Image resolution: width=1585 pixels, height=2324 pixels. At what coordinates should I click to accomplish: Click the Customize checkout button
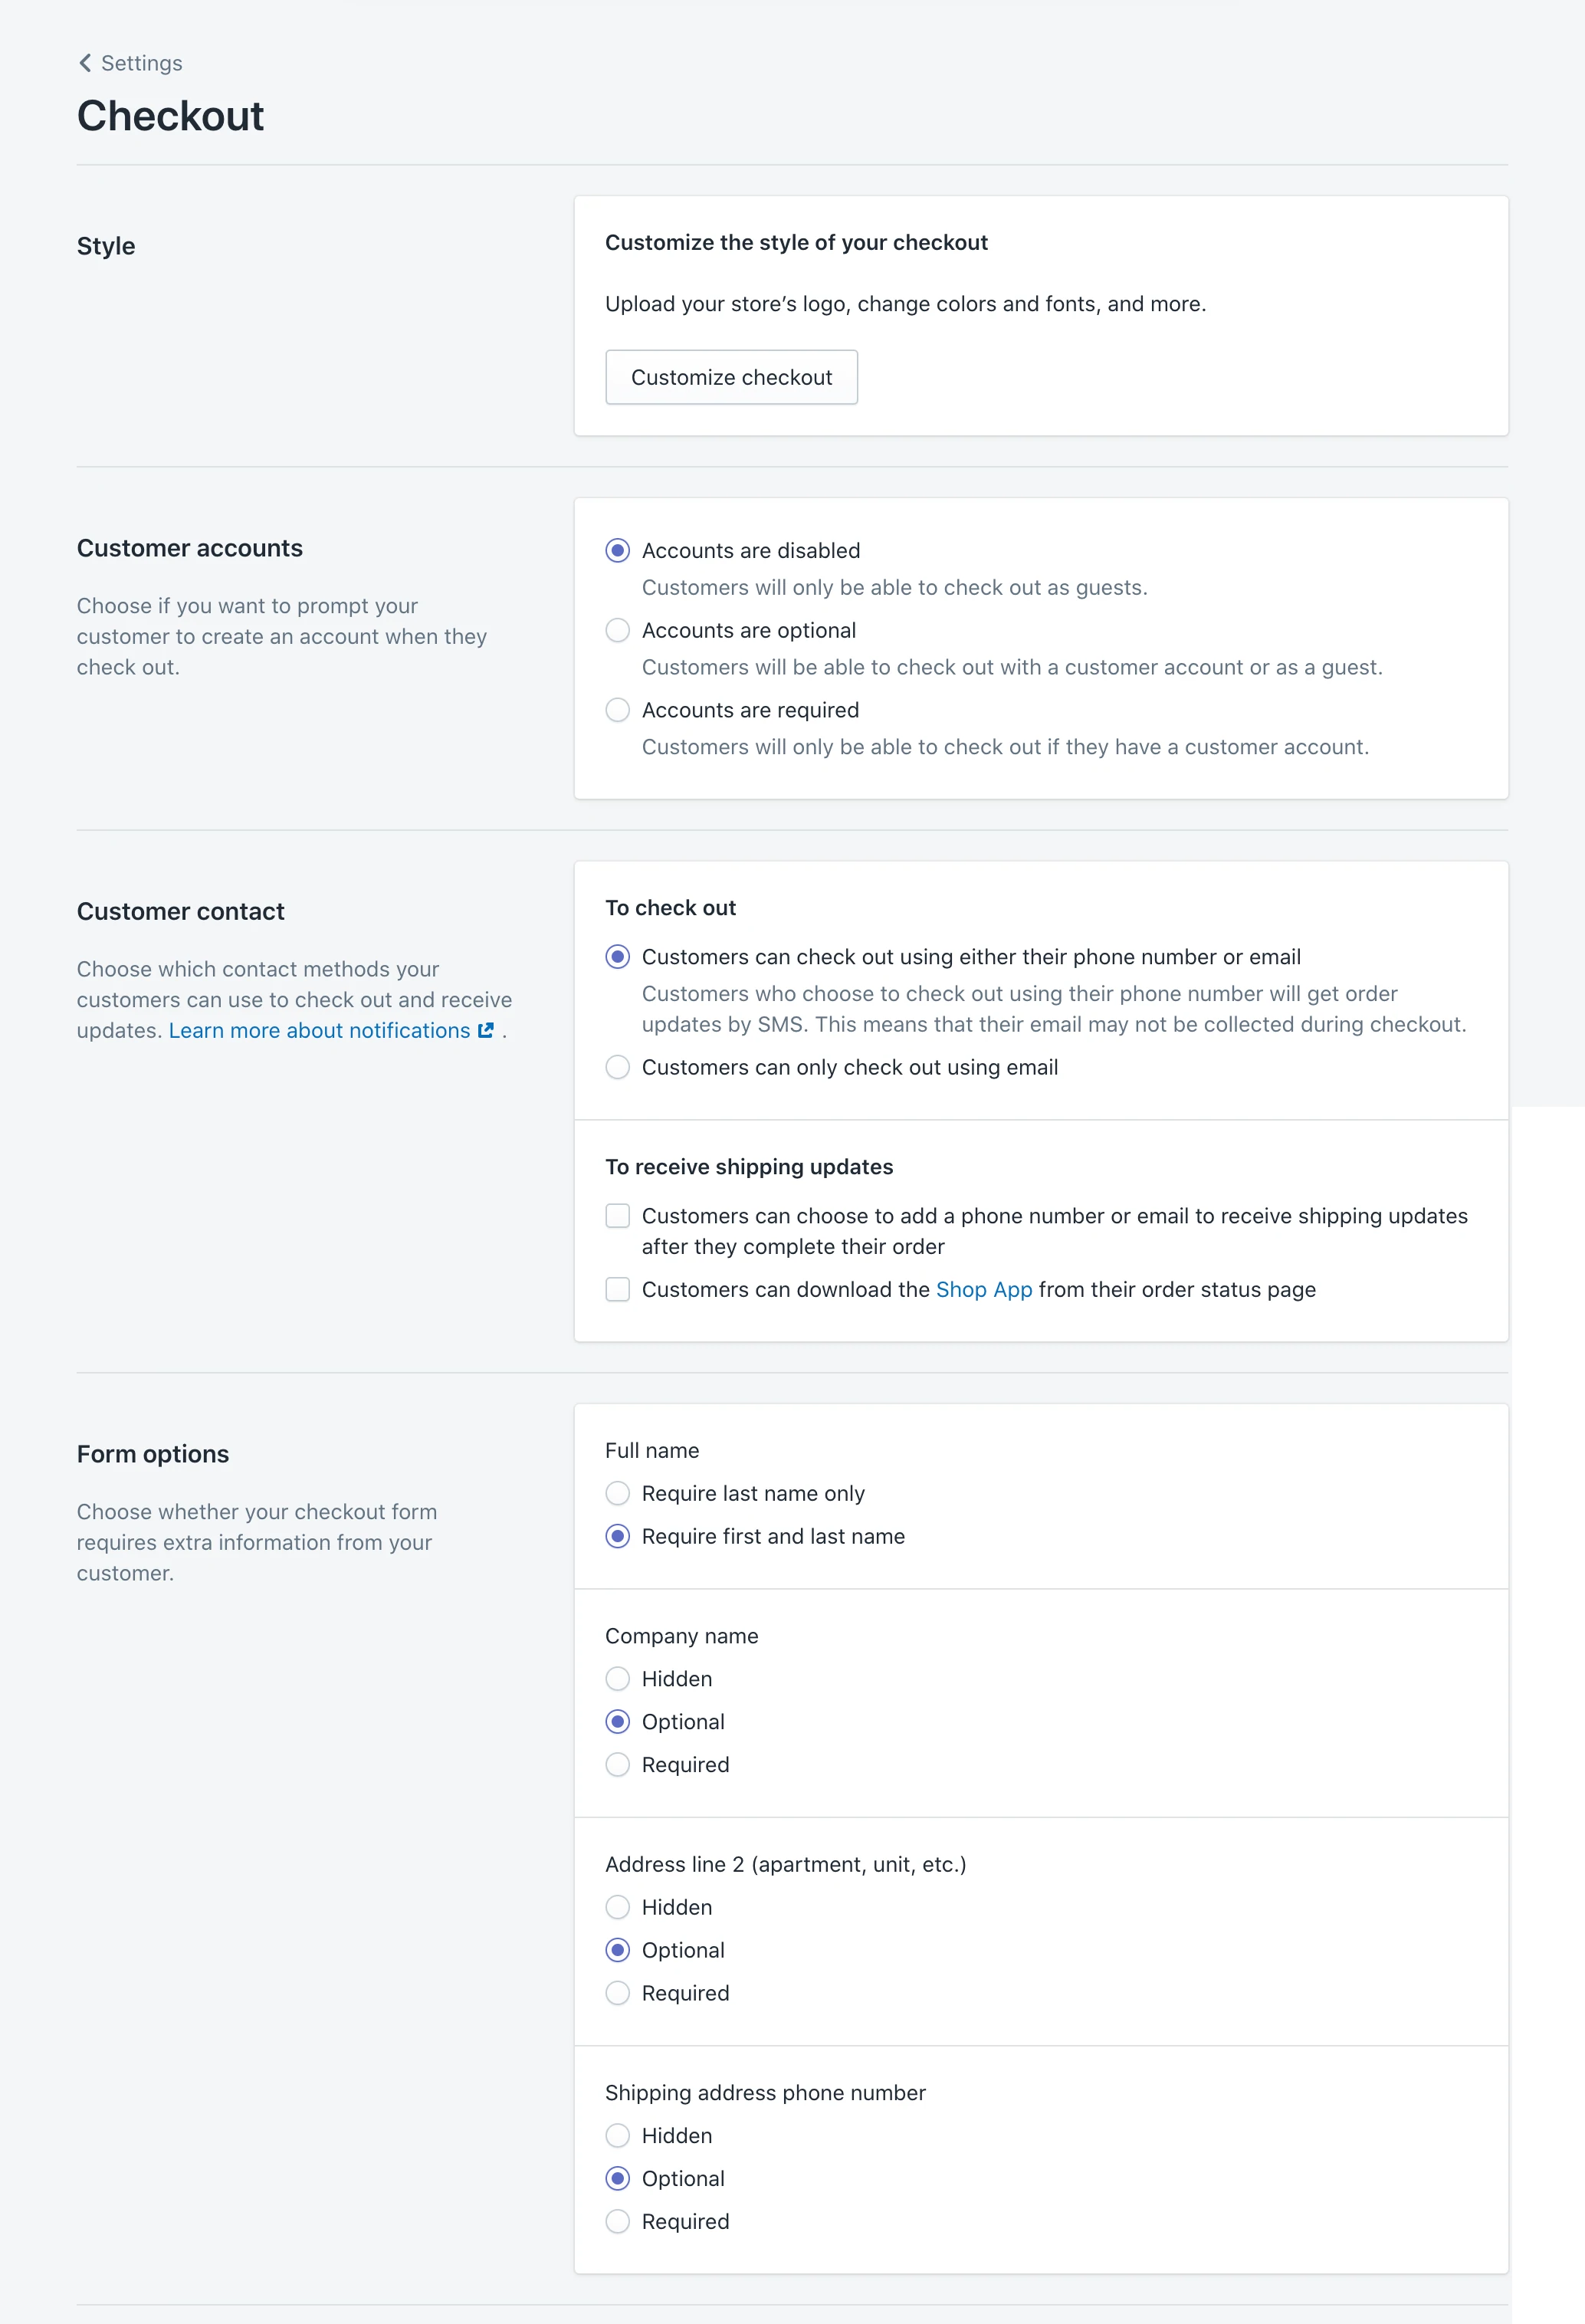[x=730, y=376]
